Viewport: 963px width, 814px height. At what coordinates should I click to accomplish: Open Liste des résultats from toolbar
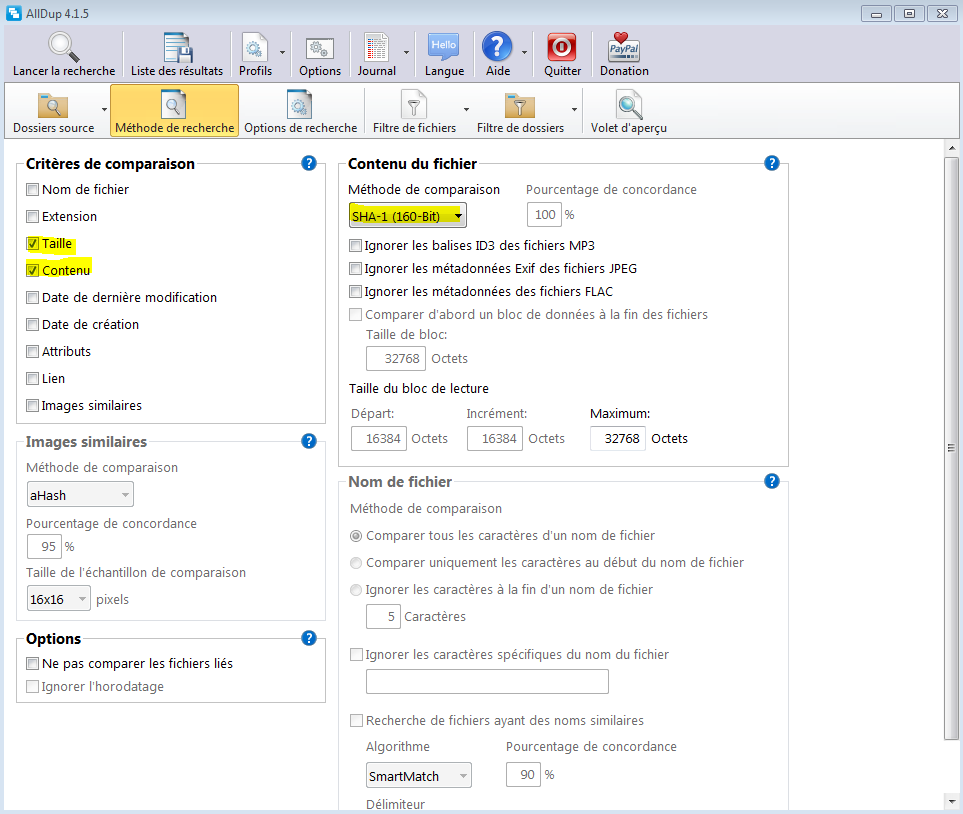177,48
